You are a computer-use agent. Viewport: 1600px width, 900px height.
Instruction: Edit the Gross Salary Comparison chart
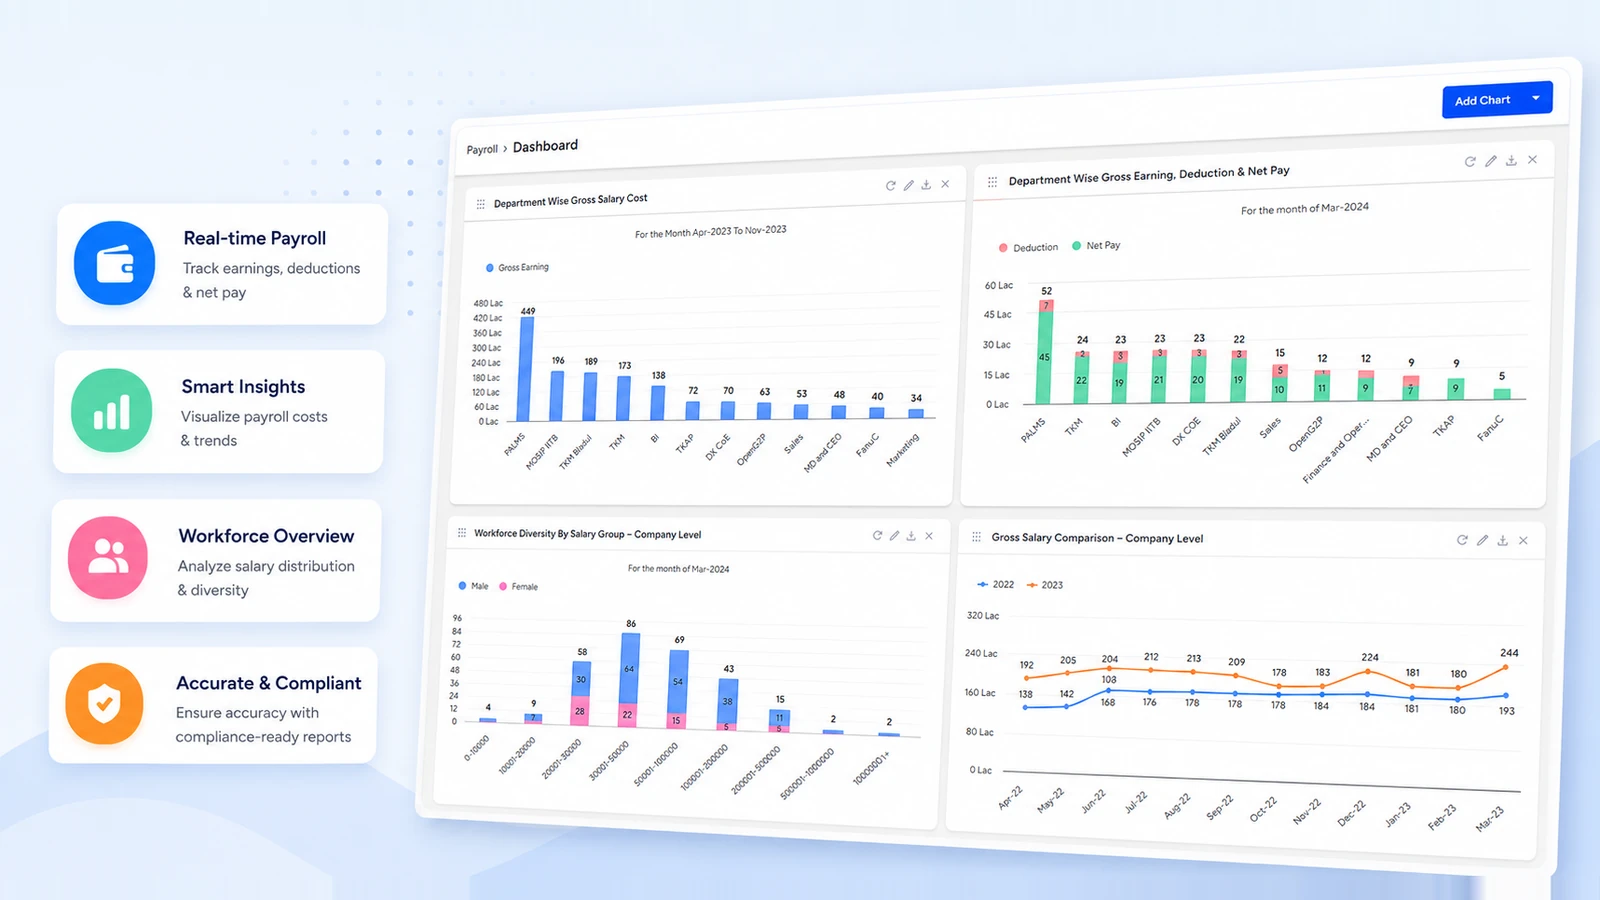1482,540
